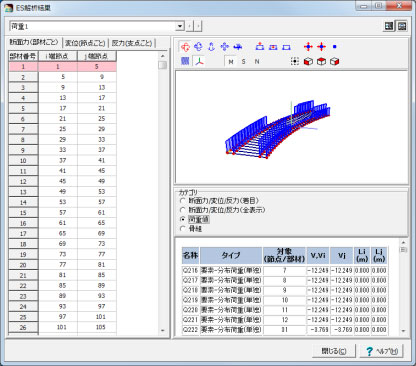416x366 pixels.
Task: Select the pan move arrows tool
Action: 224,47
